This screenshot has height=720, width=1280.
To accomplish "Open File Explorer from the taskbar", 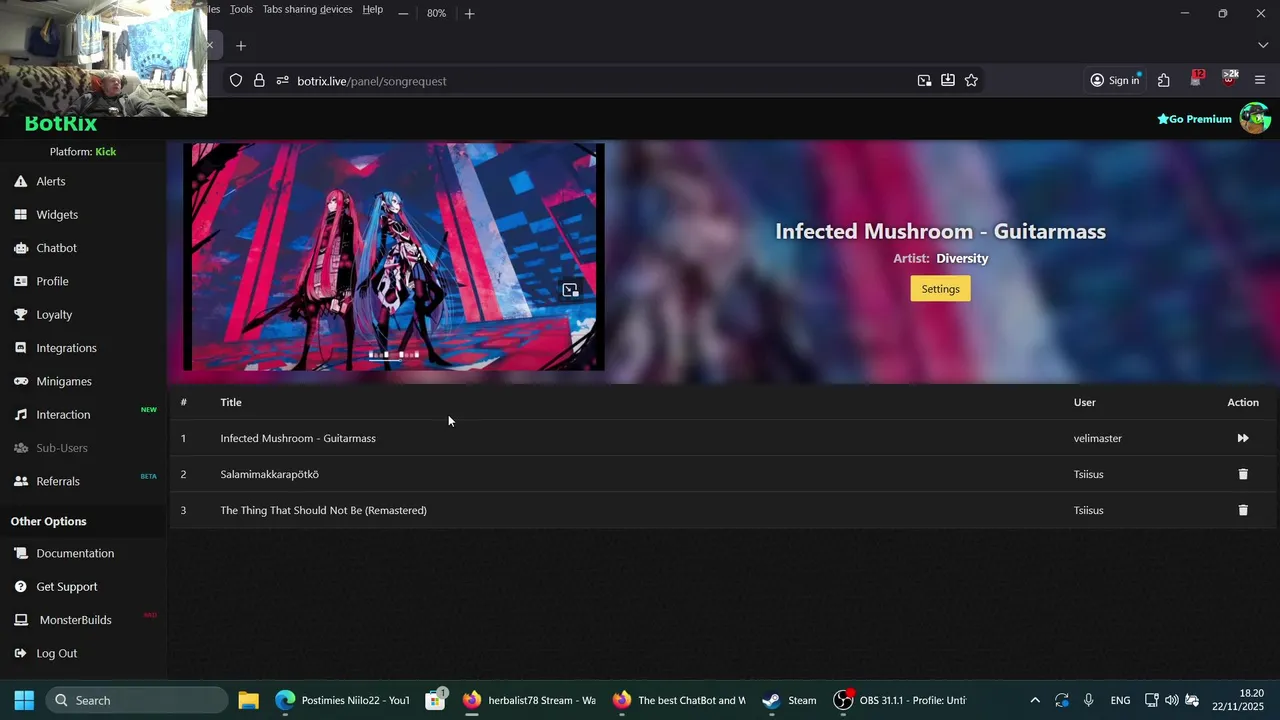I will point(248,700).
